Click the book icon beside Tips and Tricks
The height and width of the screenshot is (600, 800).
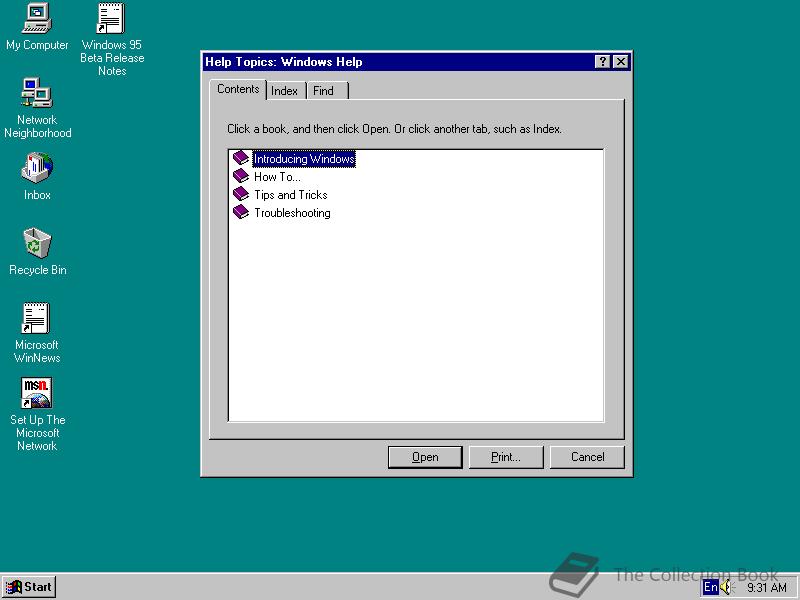[x=241, y=194]
